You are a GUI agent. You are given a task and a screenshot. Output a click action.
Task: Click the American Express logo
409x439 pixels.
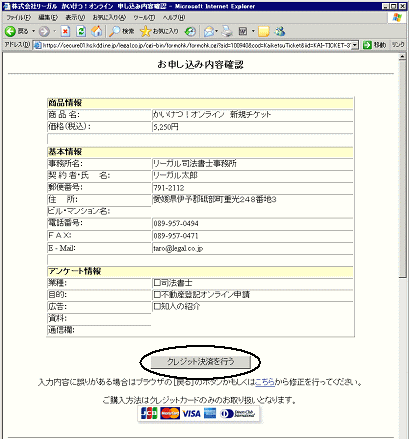pyautogui.click(x=210, y=414)
